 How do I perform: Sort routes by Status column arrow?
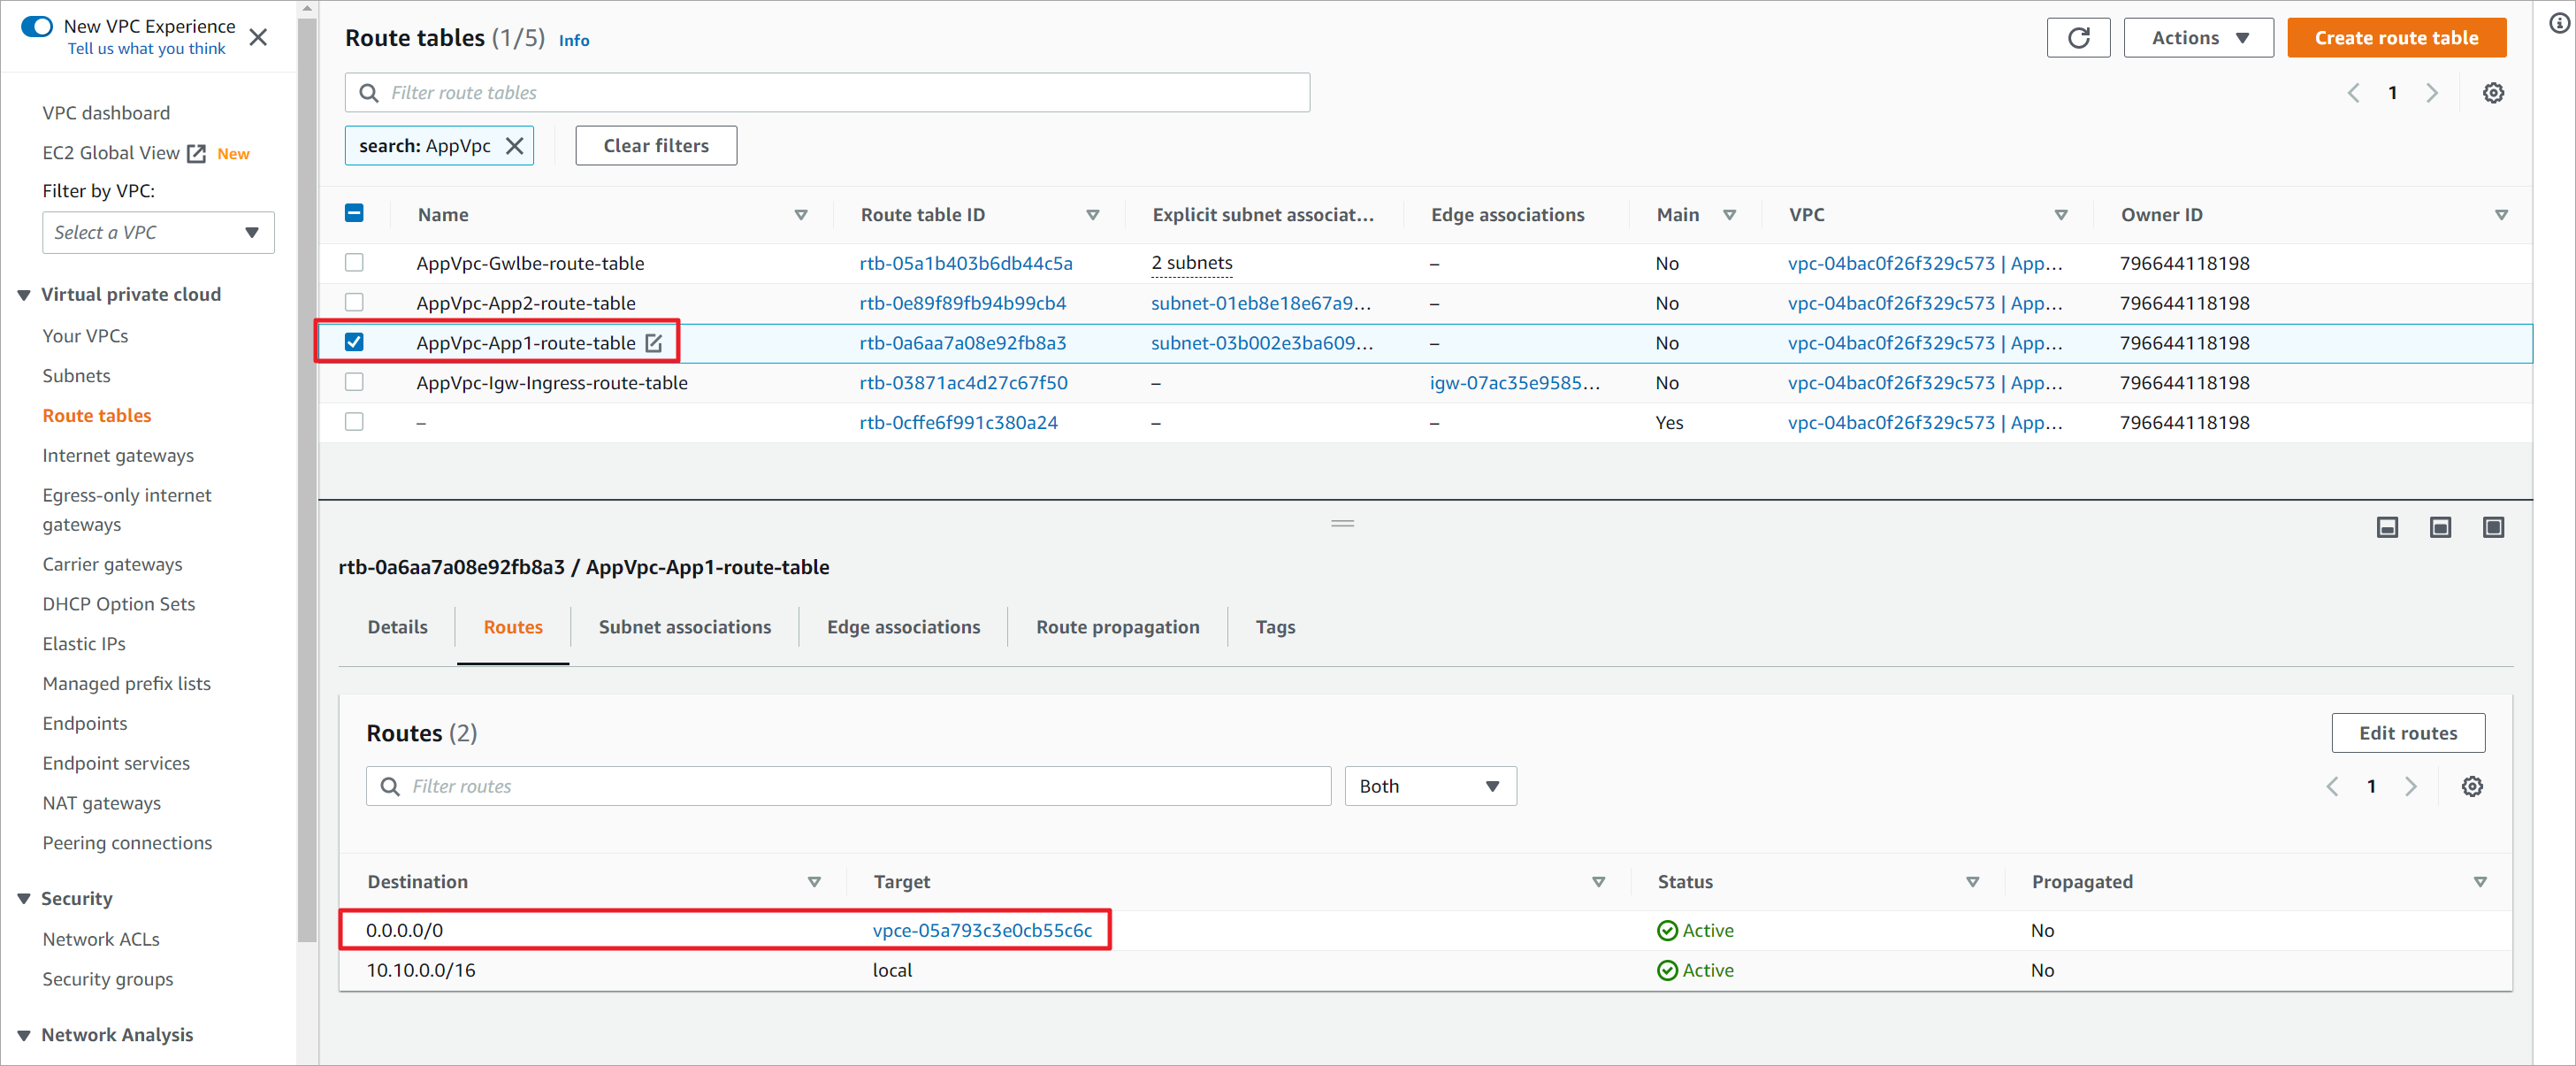(1972, 882)
